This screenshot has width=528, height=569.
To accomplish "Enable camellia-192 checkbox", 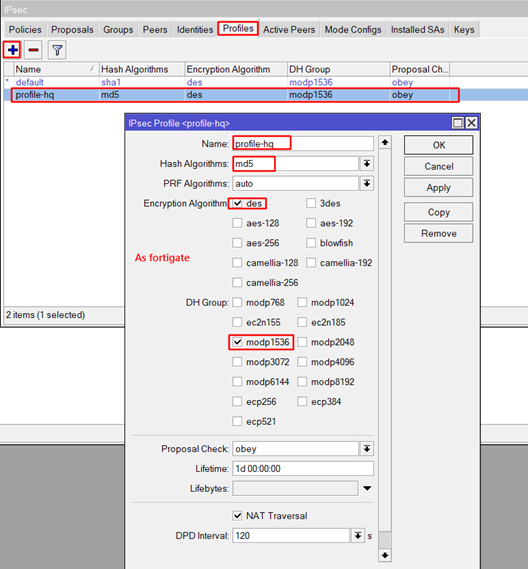I will (311, 263).
